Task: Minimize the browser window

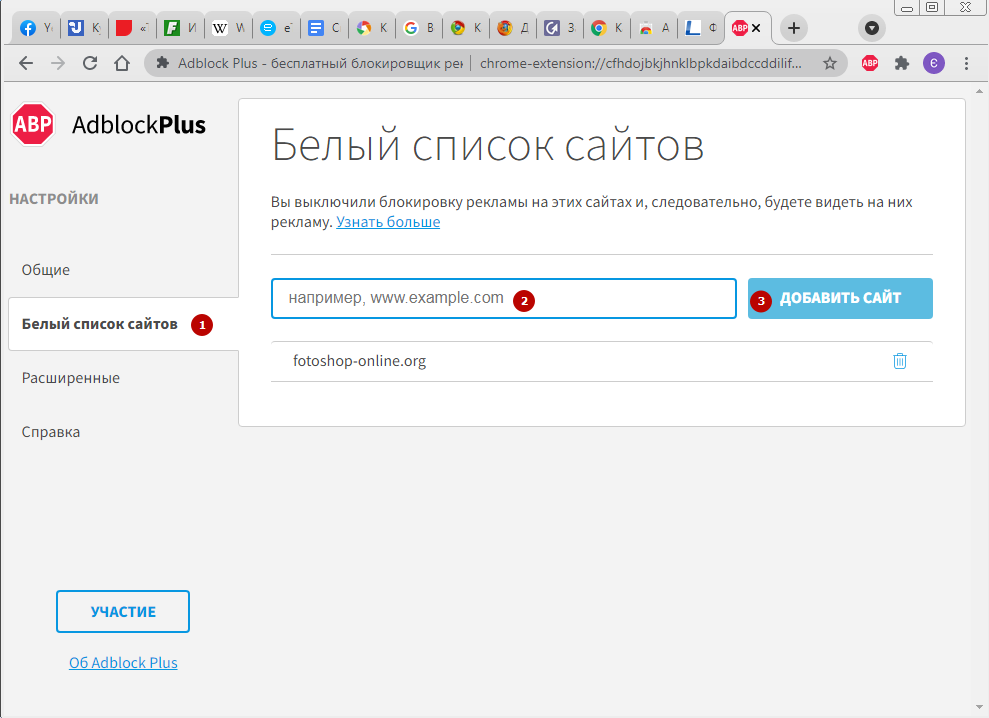Action: point(907,8)
